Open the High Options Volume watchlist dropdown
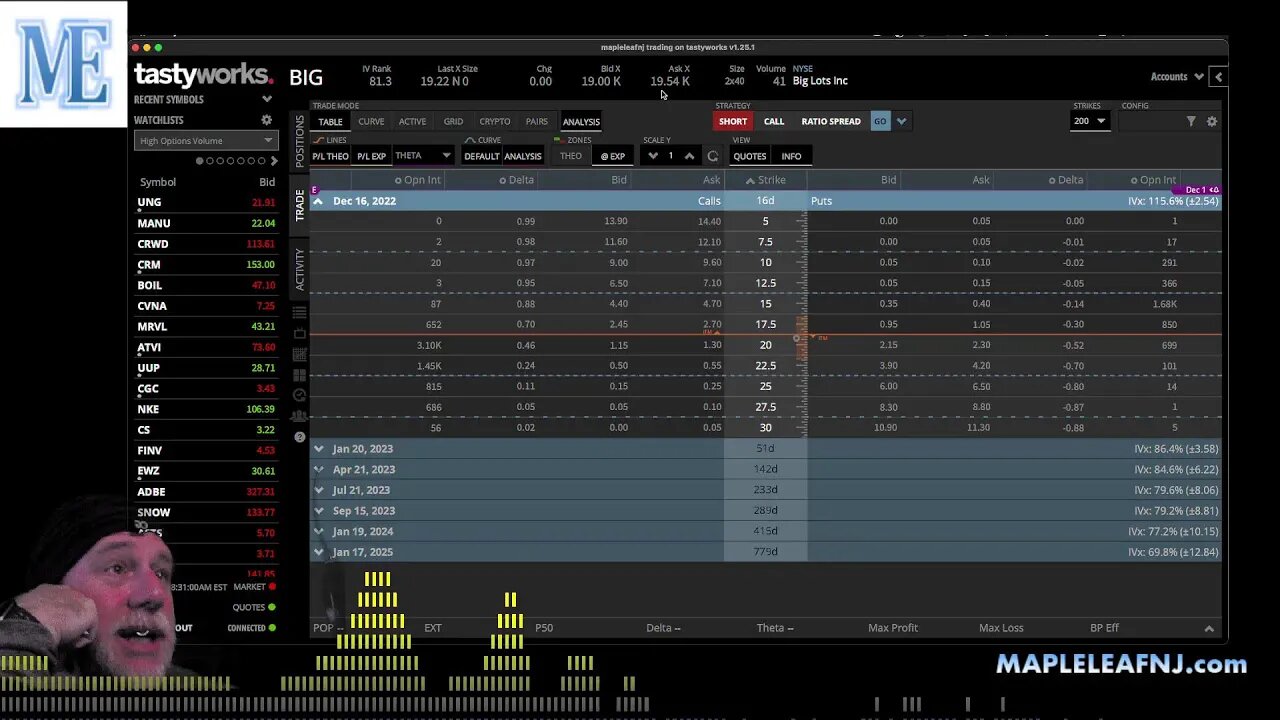 pyautogui.click(x=205, y=141)
